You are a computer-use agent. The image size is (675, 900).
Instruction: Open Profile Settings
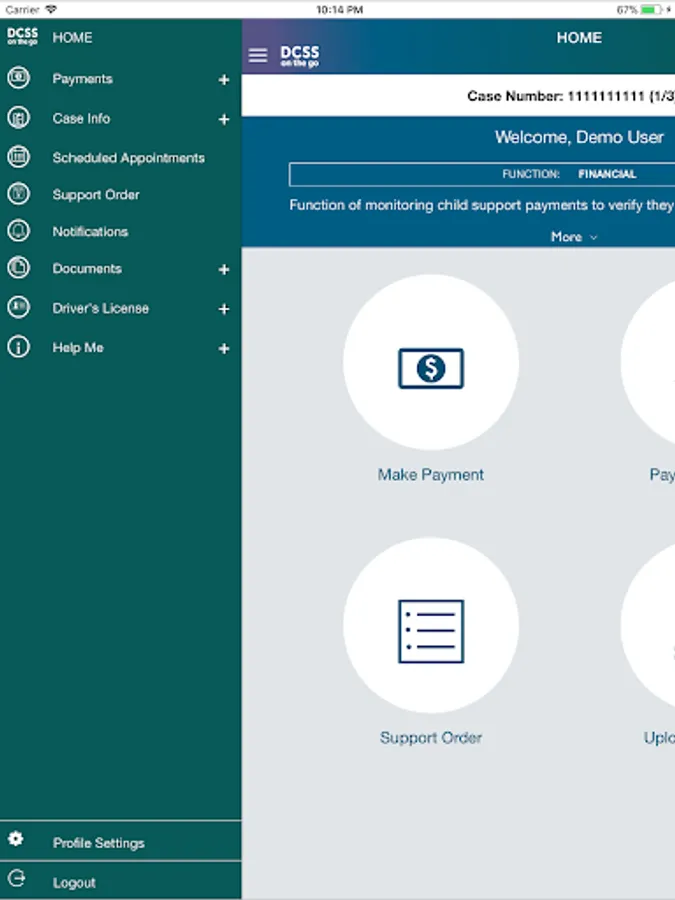[98, 843]
